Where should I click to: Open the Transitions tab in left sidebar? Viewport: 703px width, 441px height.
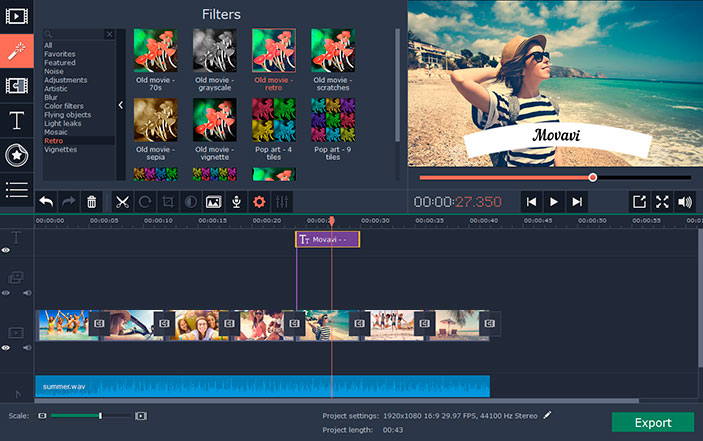pos(17,86)
